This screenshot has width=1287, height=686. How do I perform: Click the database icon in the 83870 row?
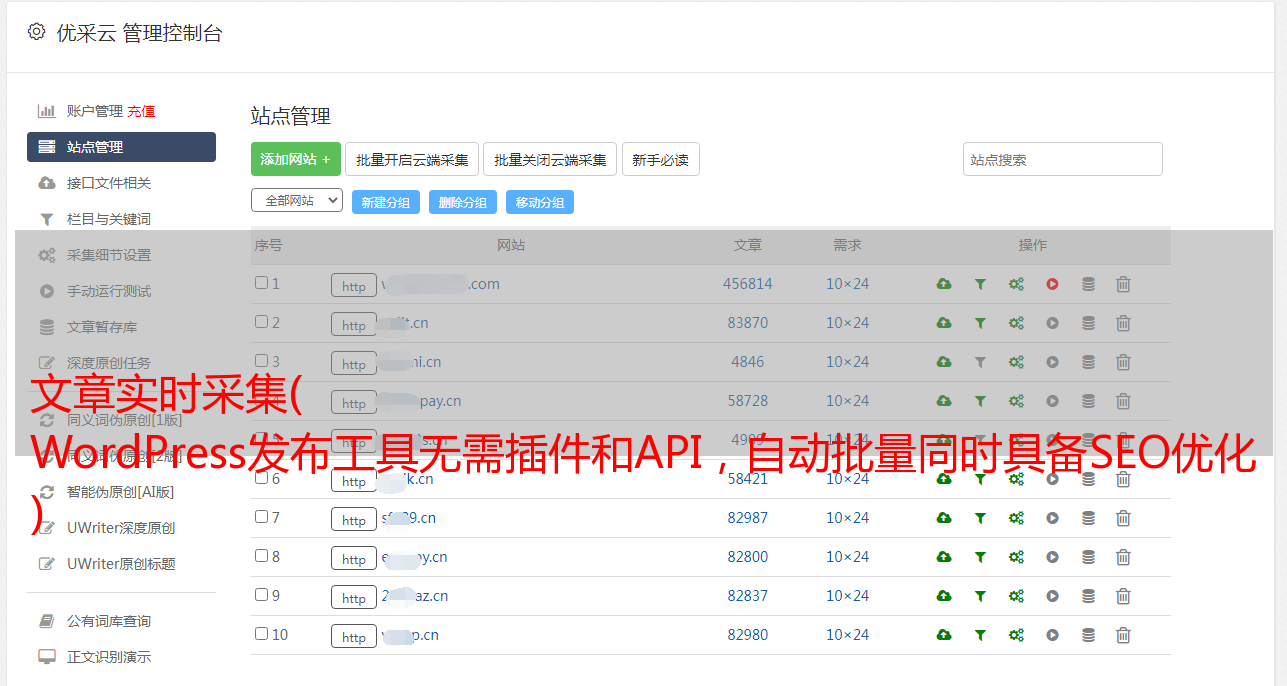tap(1088, 323)
